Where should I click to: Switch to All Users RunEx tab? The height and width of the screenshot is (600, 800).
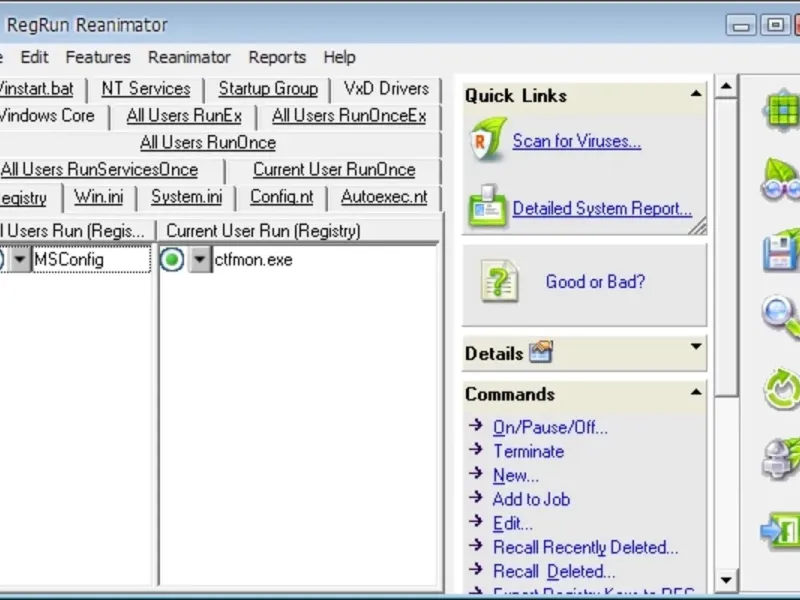click(x=184, y=116)
